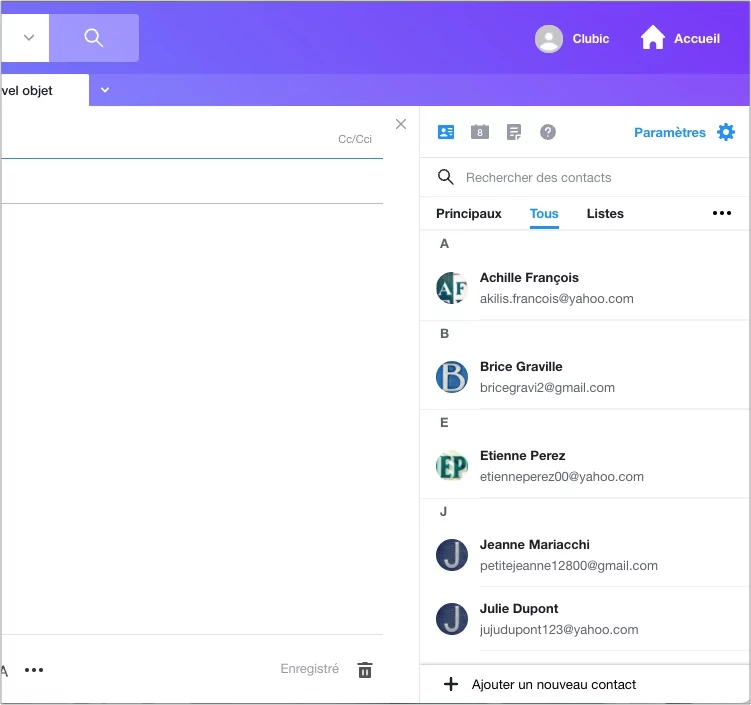Click the plus icon to add contact

point(450,684)
